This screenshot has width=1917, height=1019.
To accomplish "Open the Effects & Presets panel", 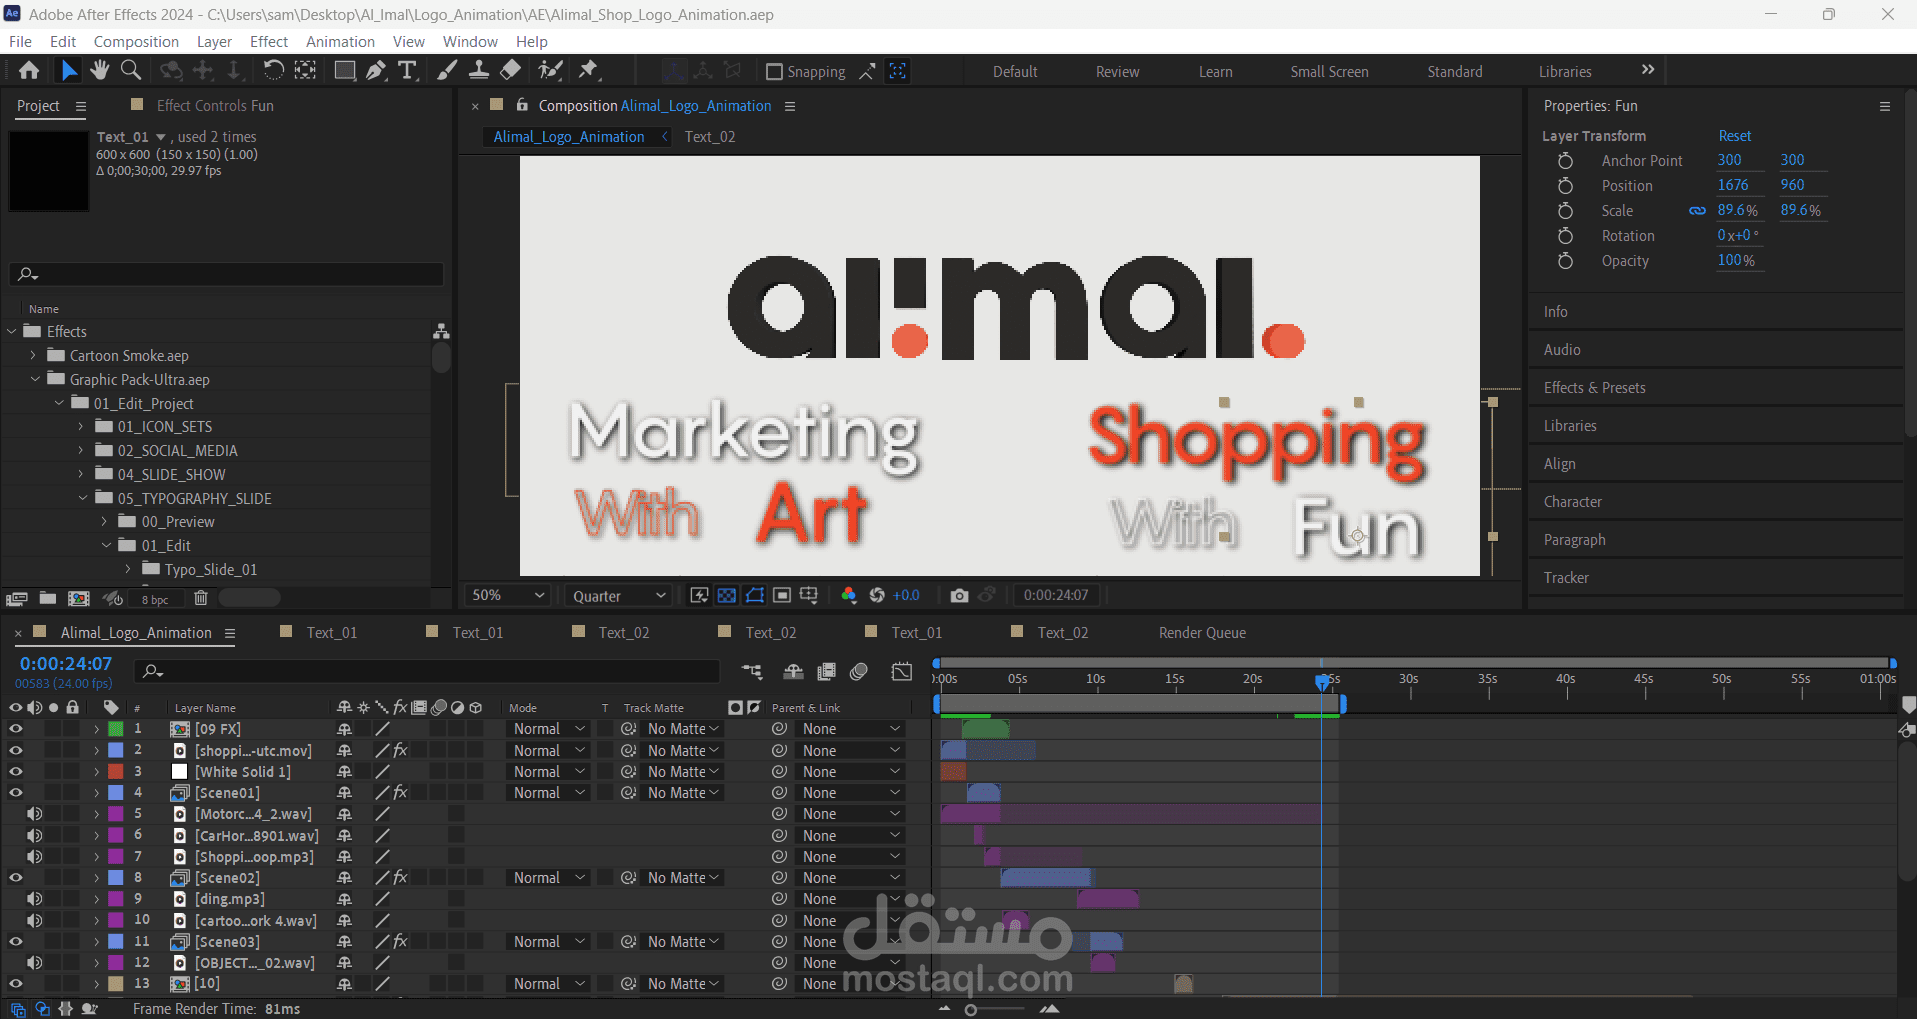I will click(1594, 388).
